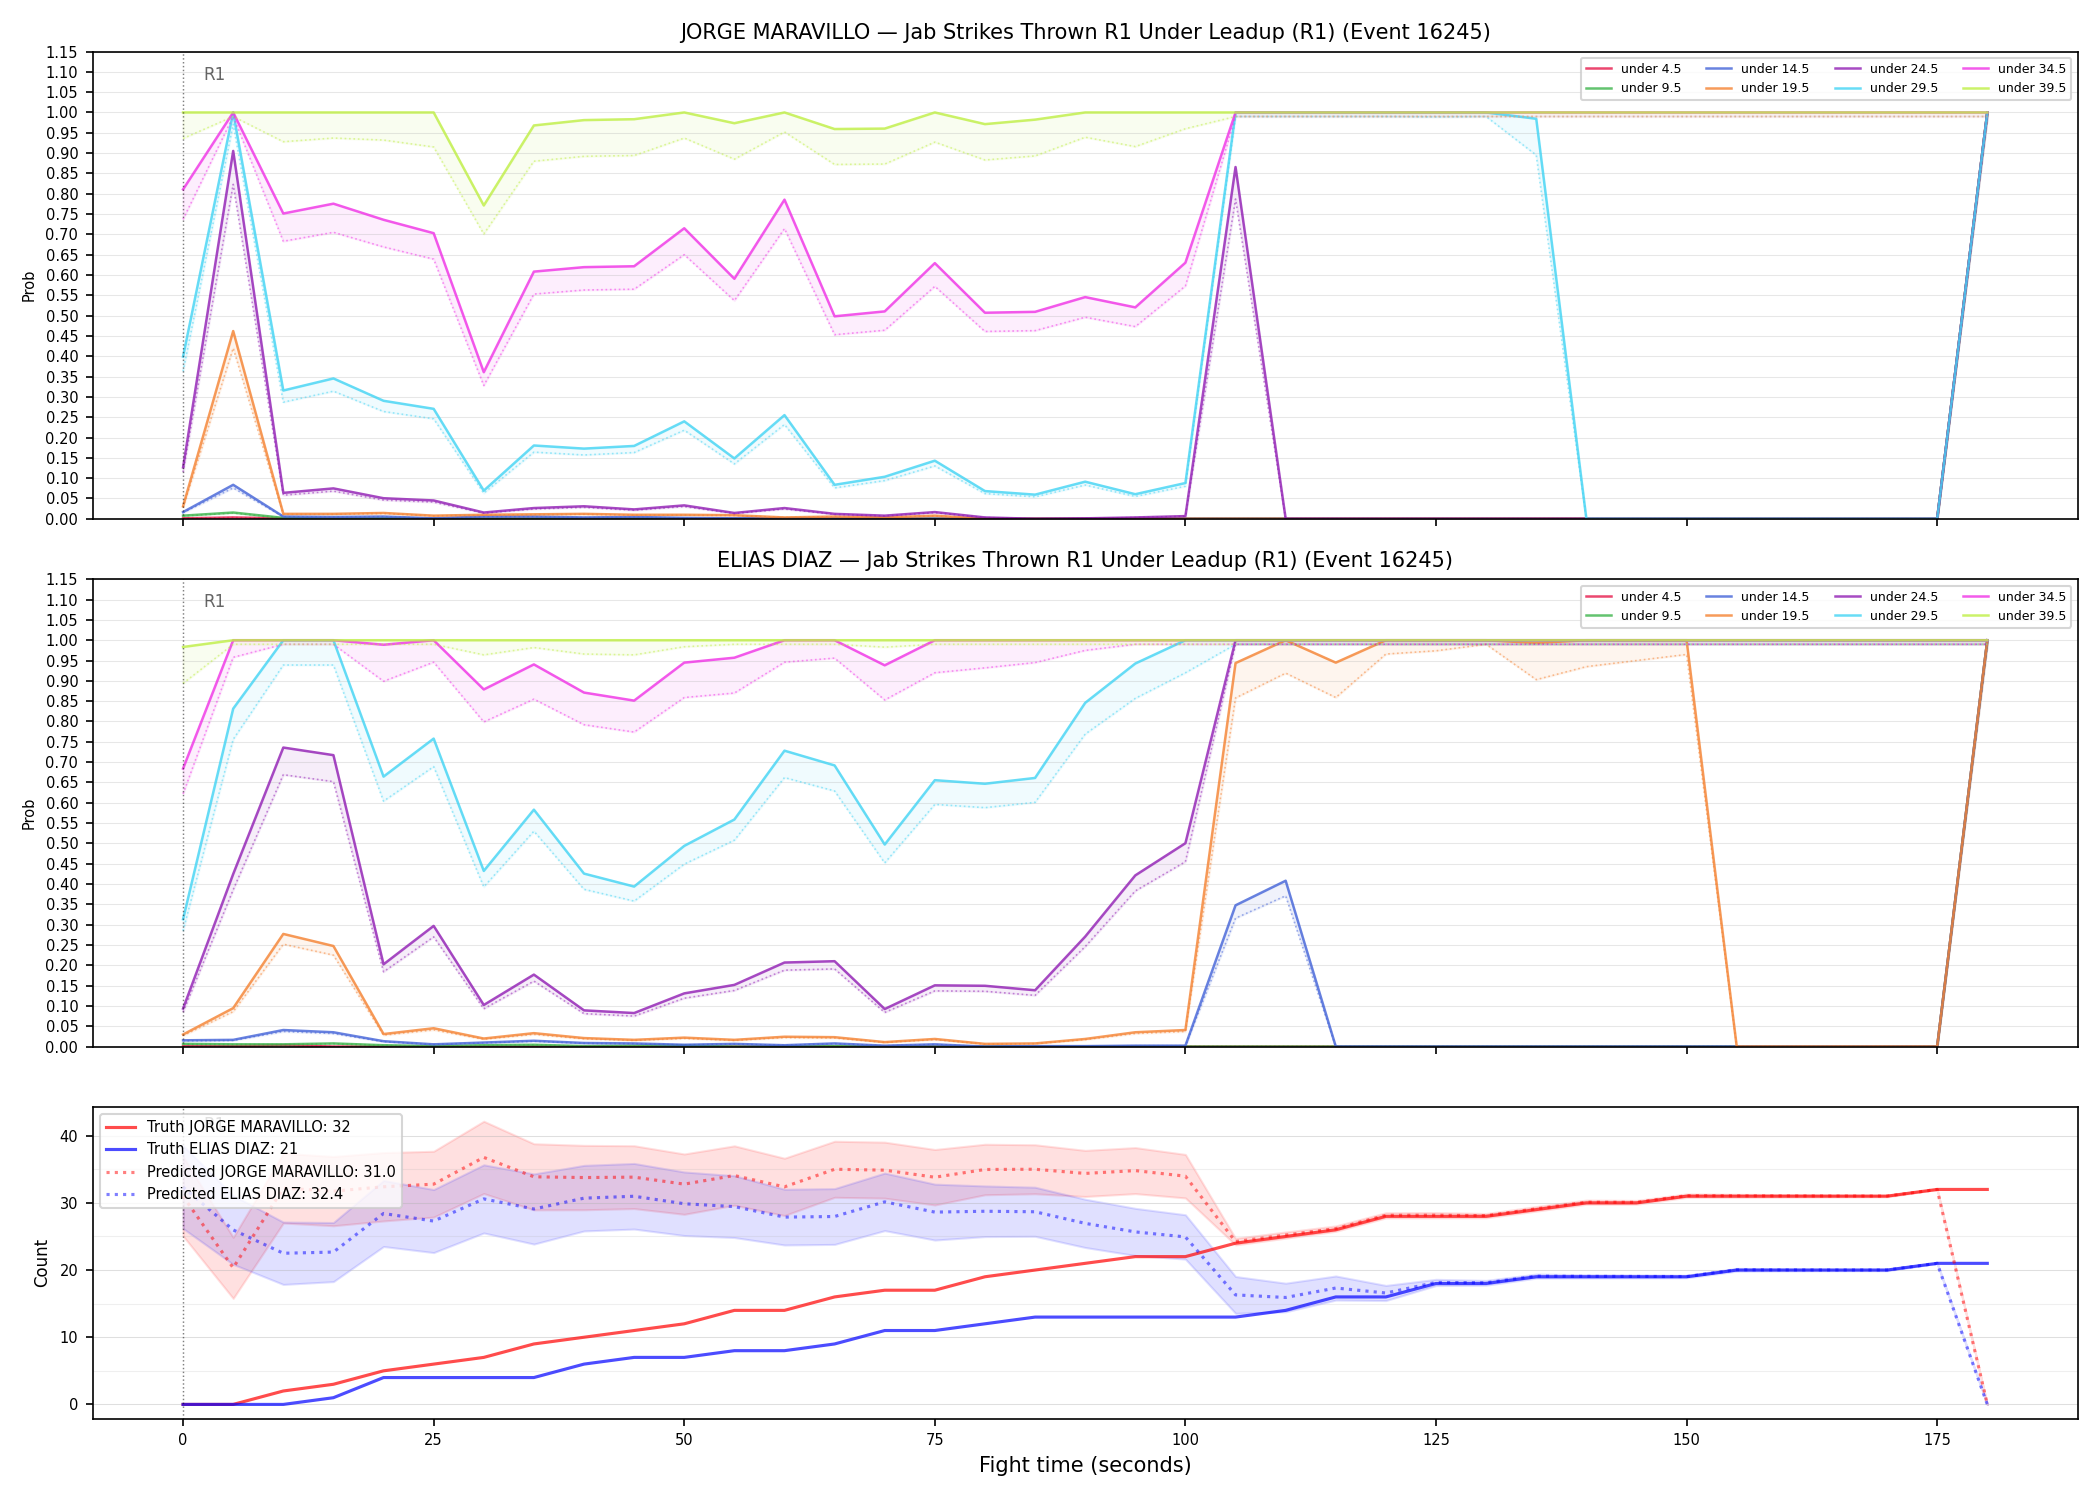Viewport: 2100px width, 1500px height.
Task: Click the R1 marker in the ELIAS DIAZ chart
Action: 214,601
